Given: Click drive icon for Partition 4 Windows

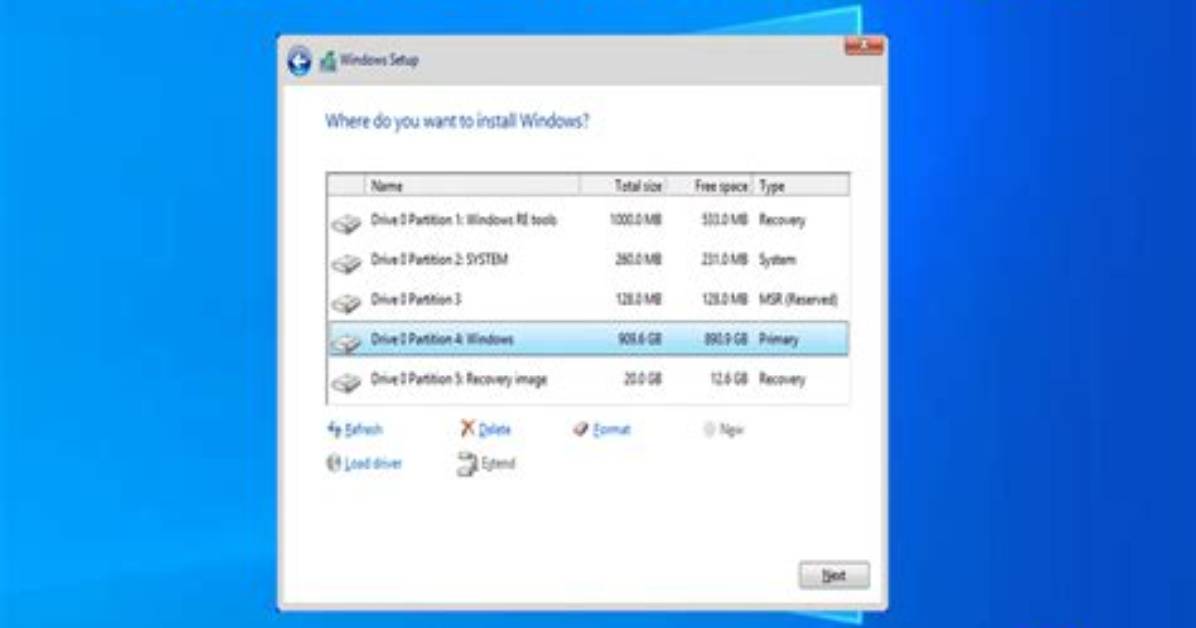Looking at the screenshot, I should point(346,343).
